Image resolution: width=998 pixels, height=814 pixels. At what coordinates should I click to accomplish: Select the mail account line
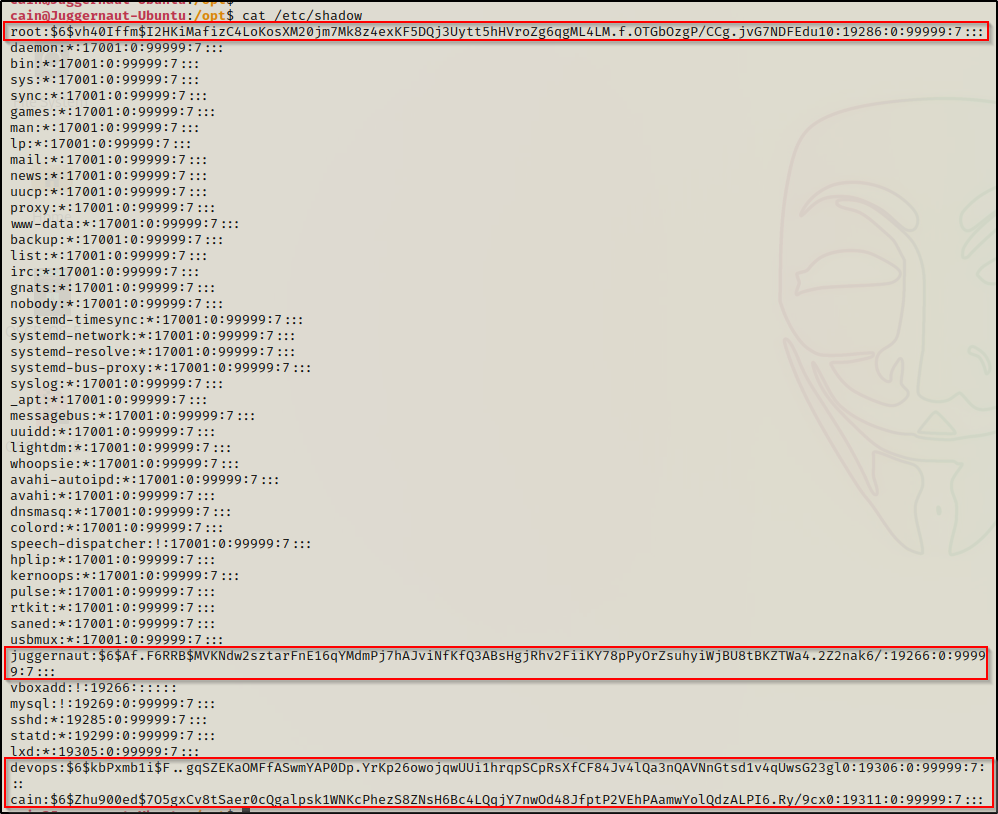pos(108,159)
